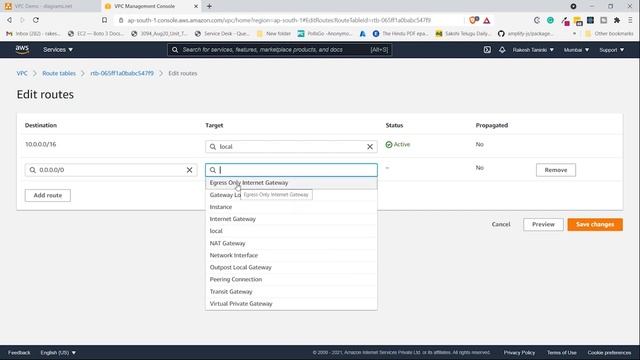Show more bookmarks overflow arrow
Screen dimensions: 640x360
pos(574,33)
